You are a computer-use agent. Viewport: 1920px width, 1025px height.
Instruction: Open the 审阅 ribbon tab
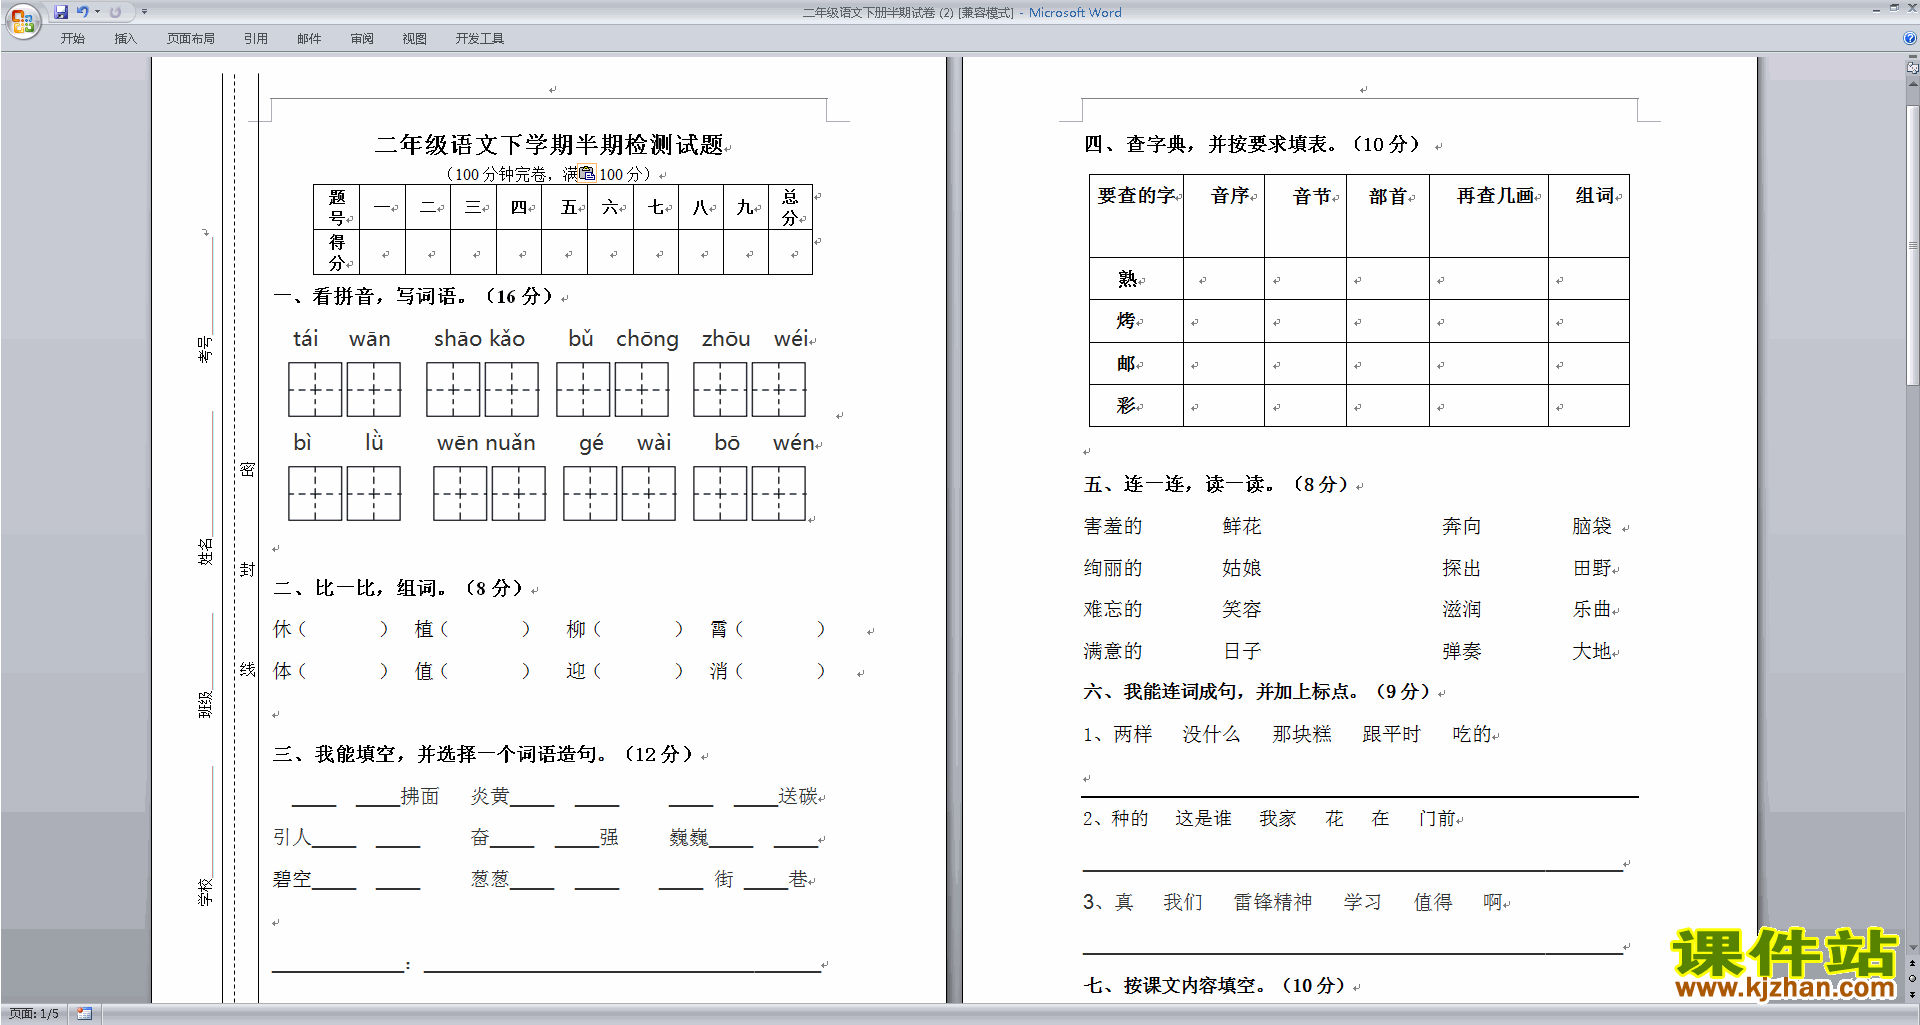click(x=362, y=39)
